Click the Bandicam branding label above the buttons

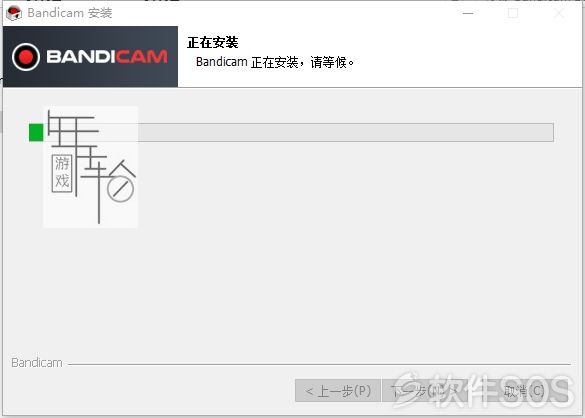pos(37,363)
